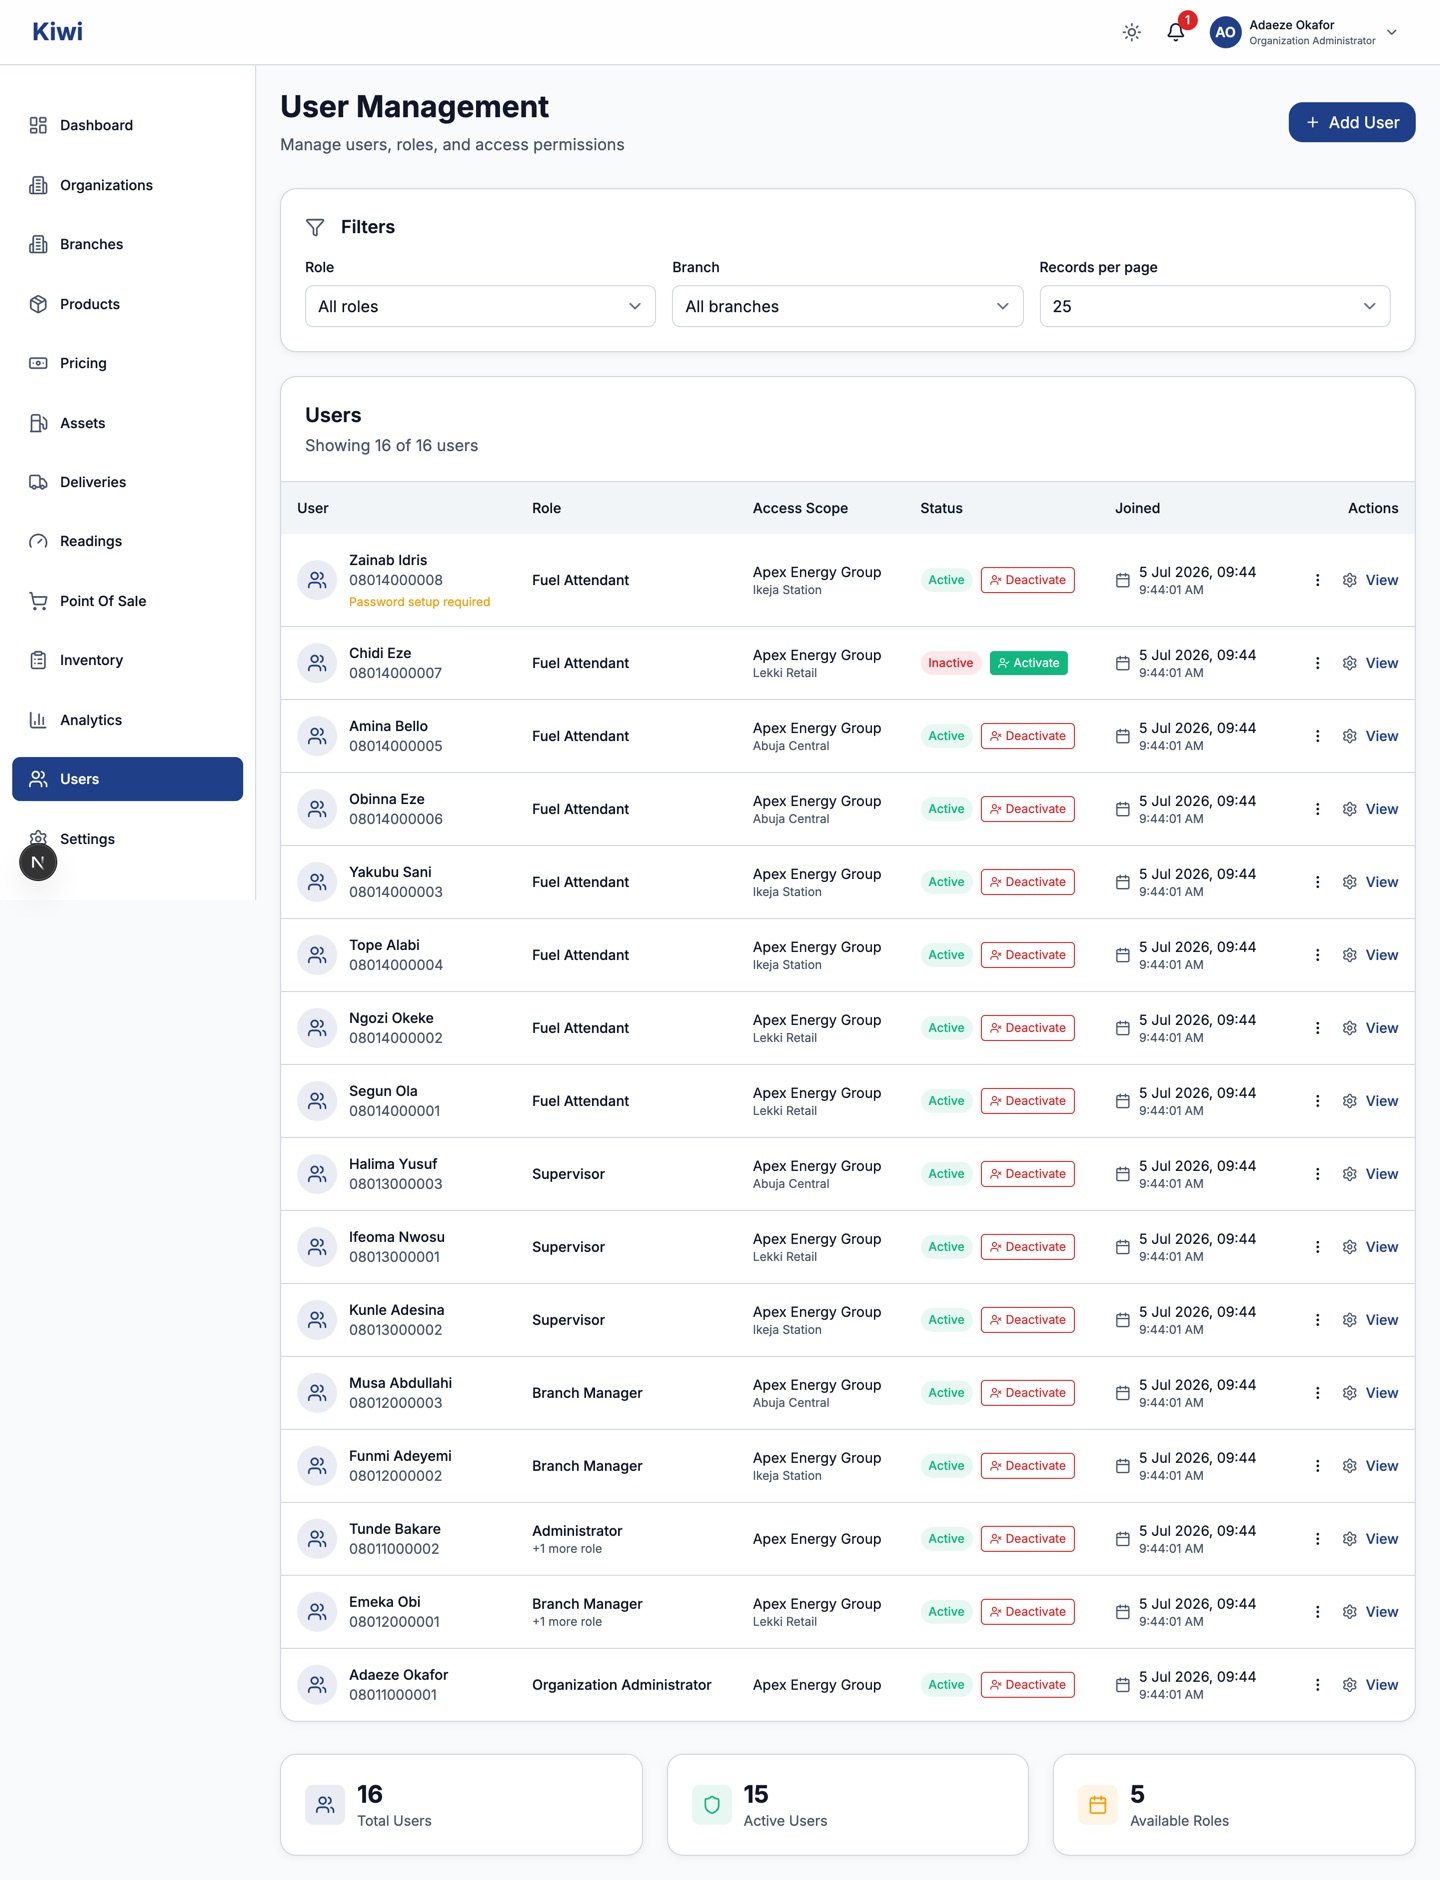Deactivate user Obinna Eze
This screenshot has height=1880, width=1440.
(1027, 809)
